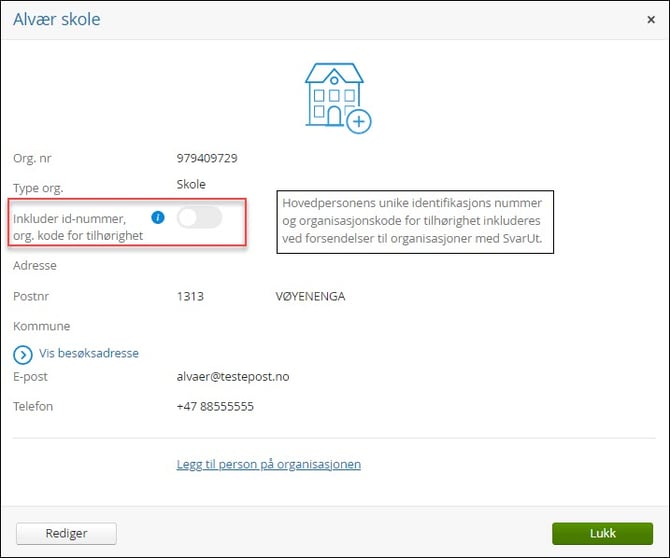Click the VØYENENGA place name
The width and height of the screenshot is (670, 558).
pyautogui.click(x=310, y=297)
